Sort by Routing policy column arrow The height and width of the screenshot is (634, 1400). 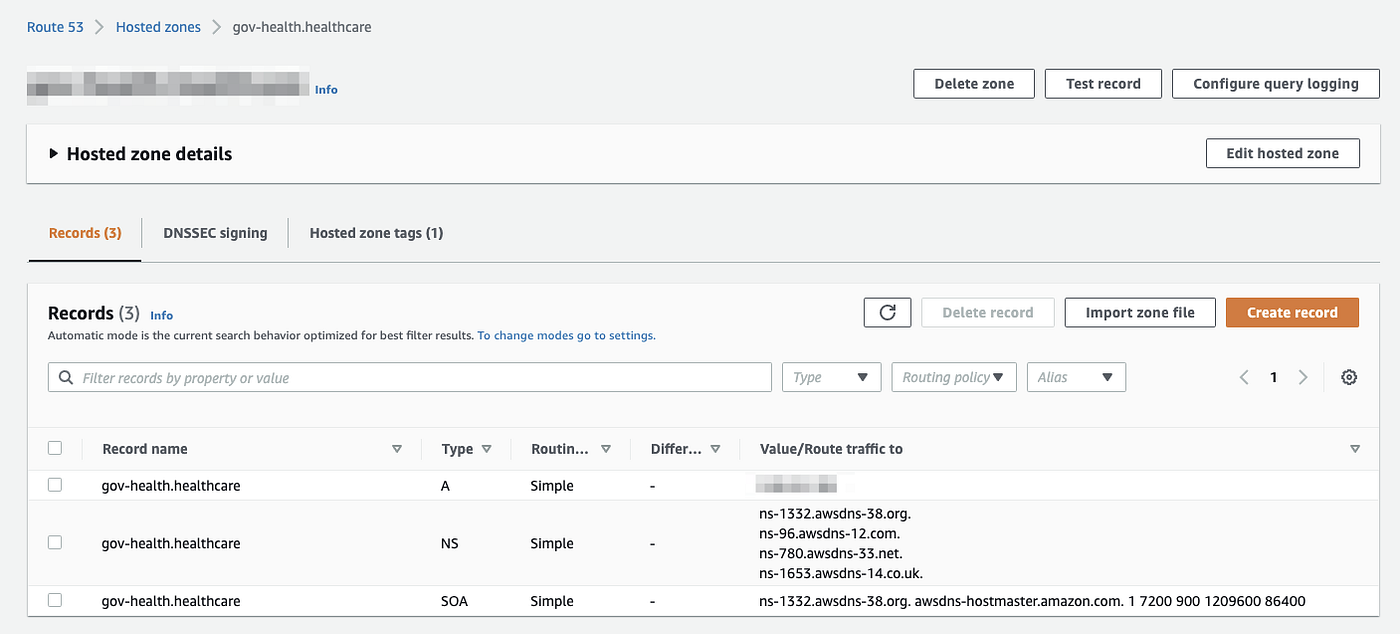[x=606, y=449]
